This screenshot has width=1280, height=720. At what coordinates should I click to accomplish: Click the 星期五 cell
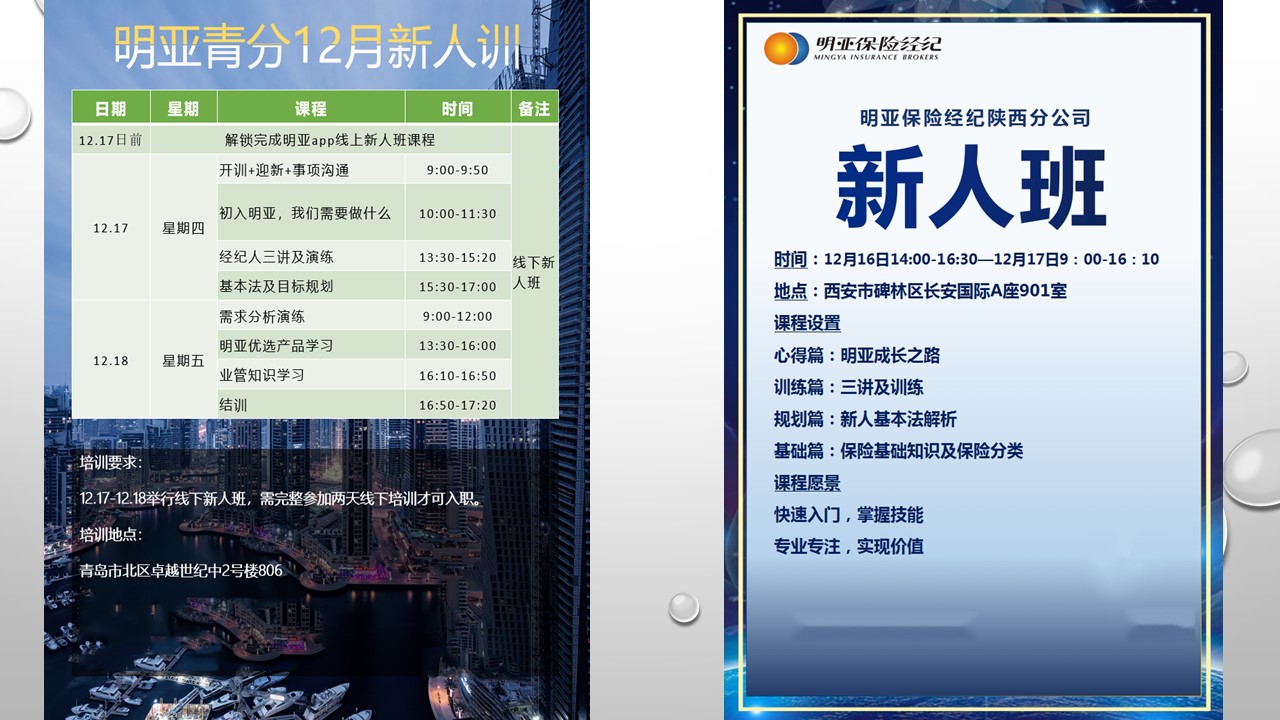click(x=184, y=360)
